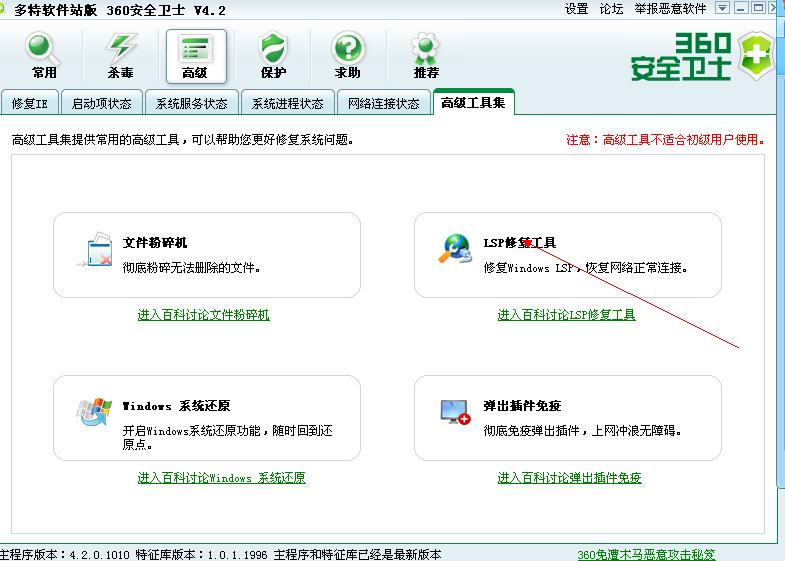This screenshot has height=561, width=785.
Task: Open 论坛 in the title bar
Action: [611, 9]
